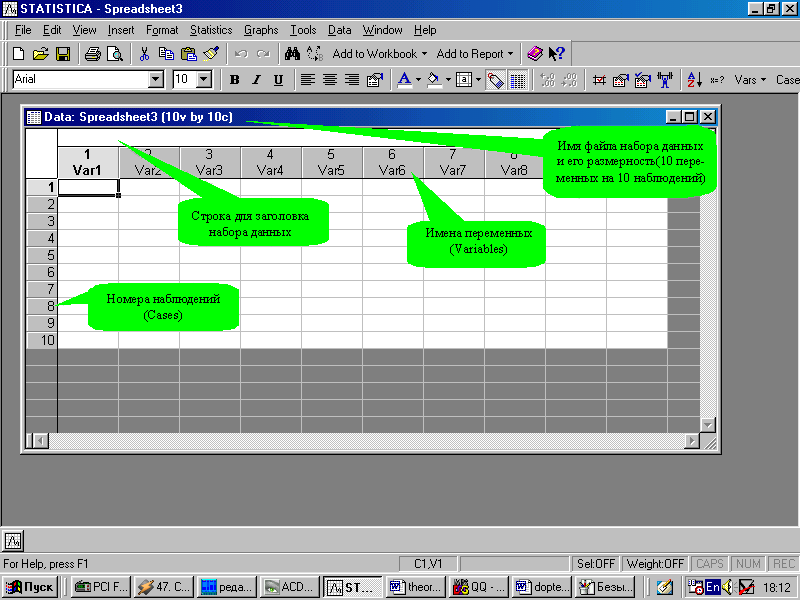Switch to the ACD... taskbar button

tap(290, 587)
